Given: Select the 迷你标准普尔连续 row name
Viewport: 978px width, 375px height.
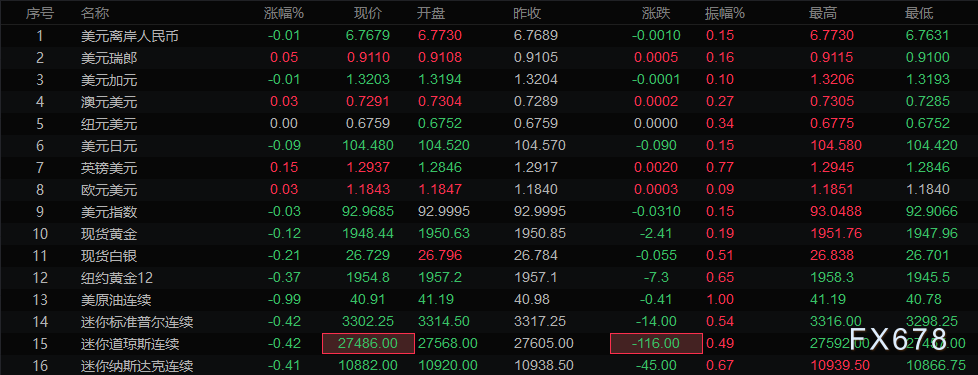Looking at the screenshot, I should point(137,322).
